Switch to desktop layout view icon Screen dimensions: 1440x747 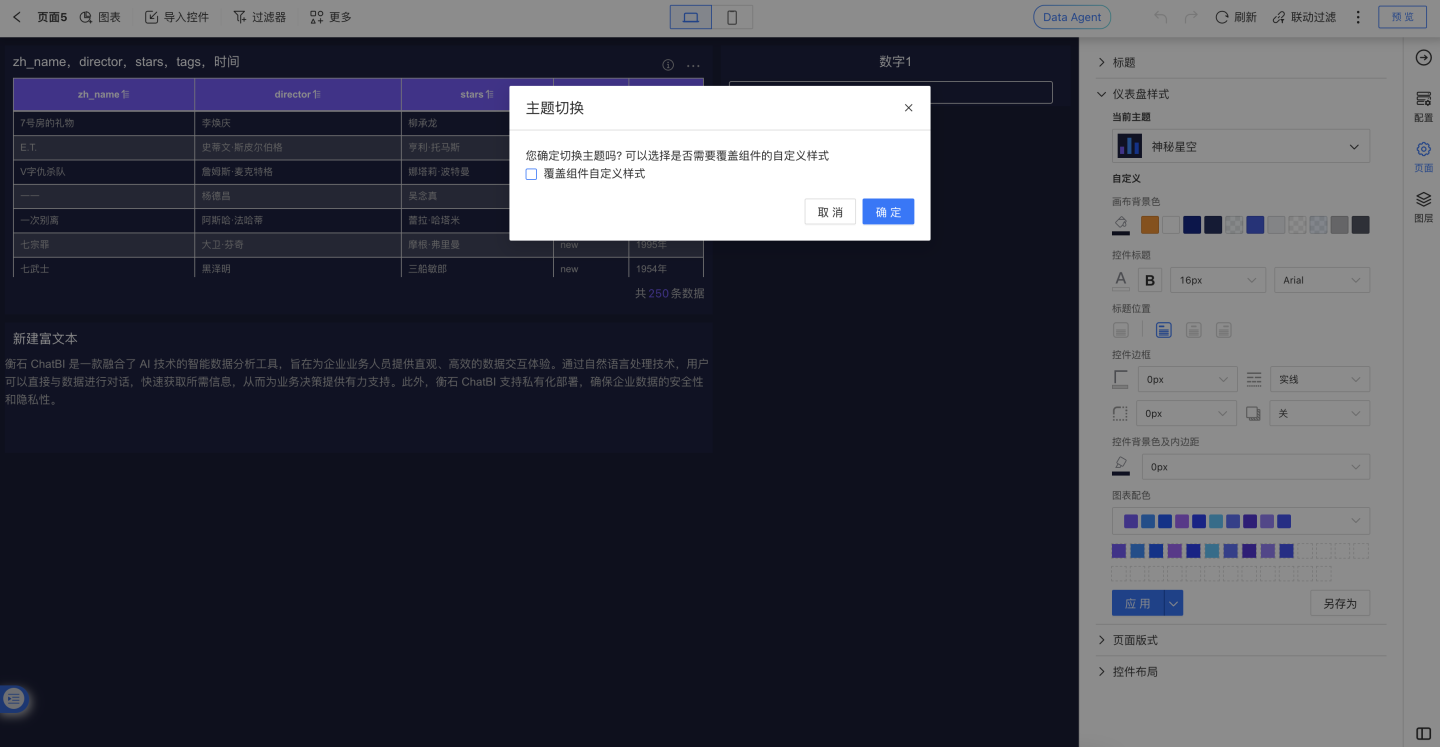point(691,17)
